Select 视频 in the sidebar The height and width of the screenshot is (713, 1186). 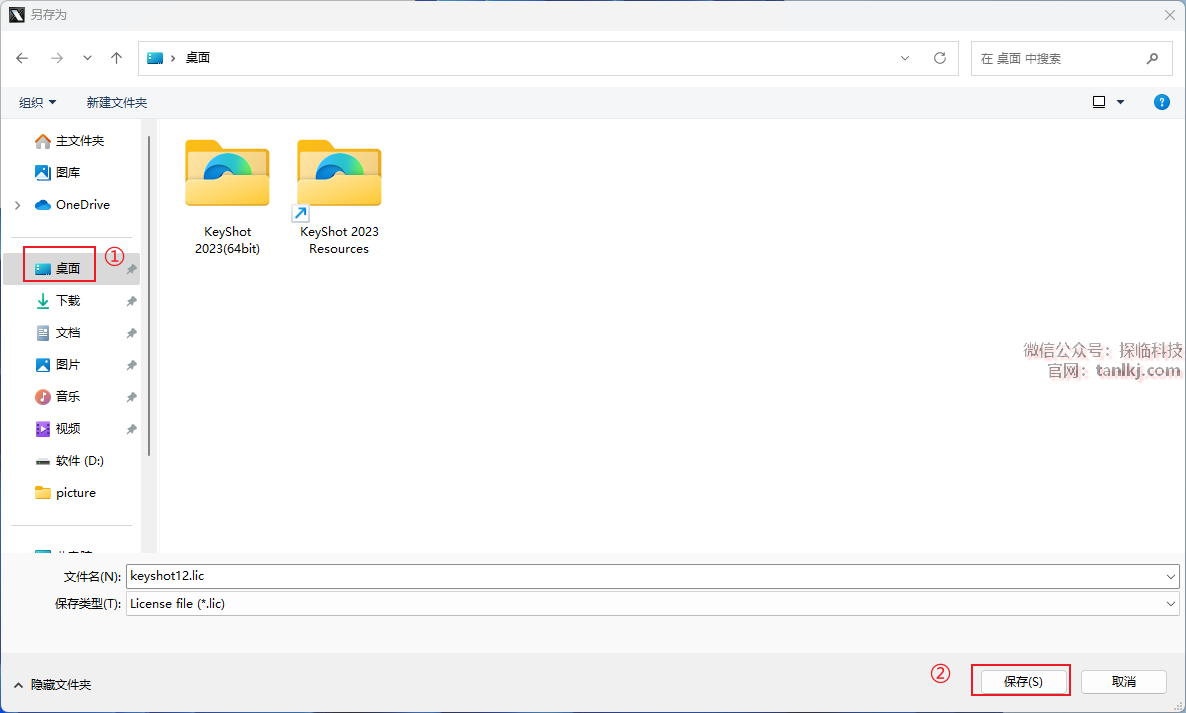coord(58,429)
